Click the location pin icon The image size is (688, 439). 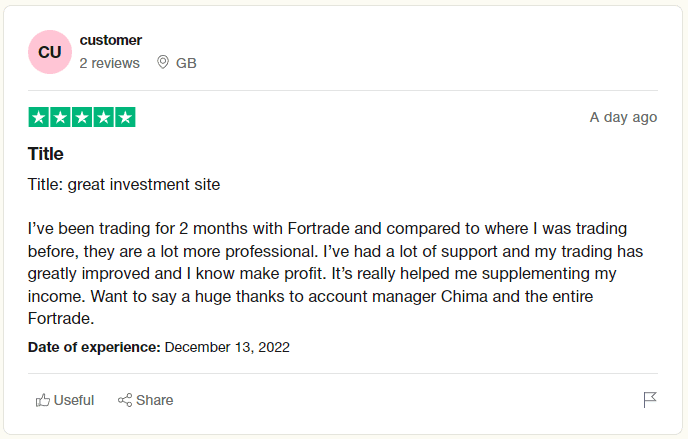[x=162, y=62]
